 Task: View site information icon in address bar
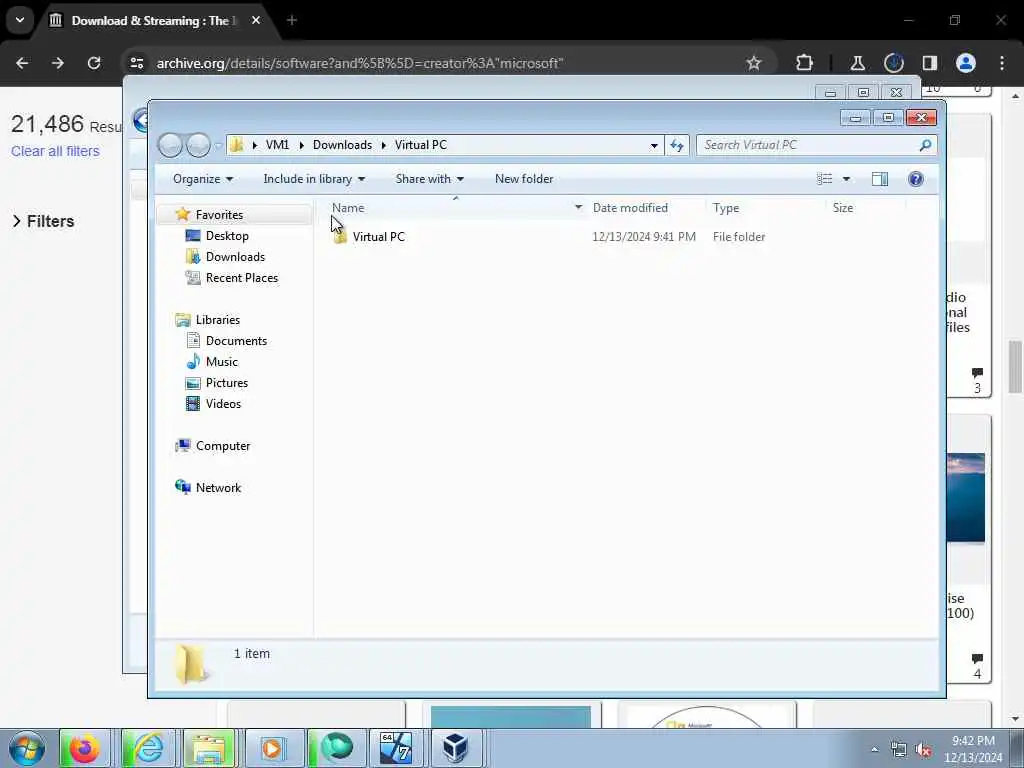137,63
